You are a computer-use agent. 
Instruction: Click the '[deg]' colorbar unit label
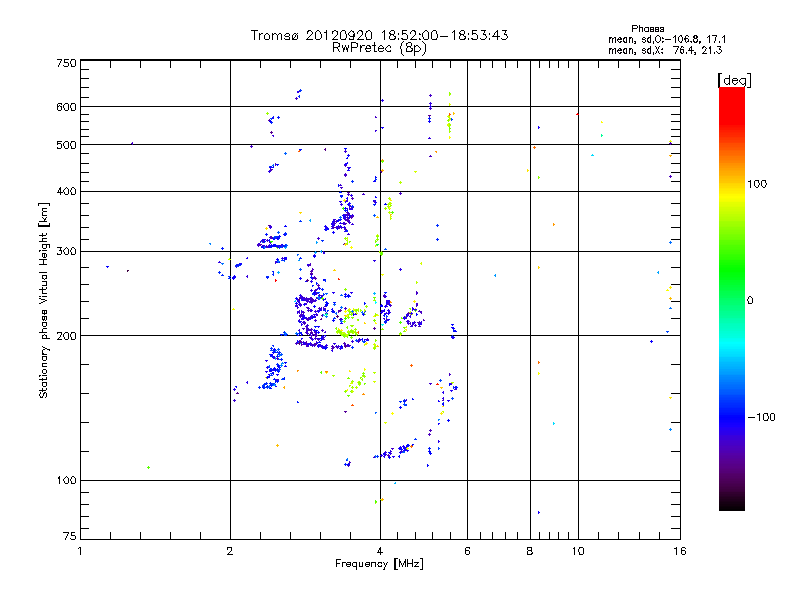(734, 80)
